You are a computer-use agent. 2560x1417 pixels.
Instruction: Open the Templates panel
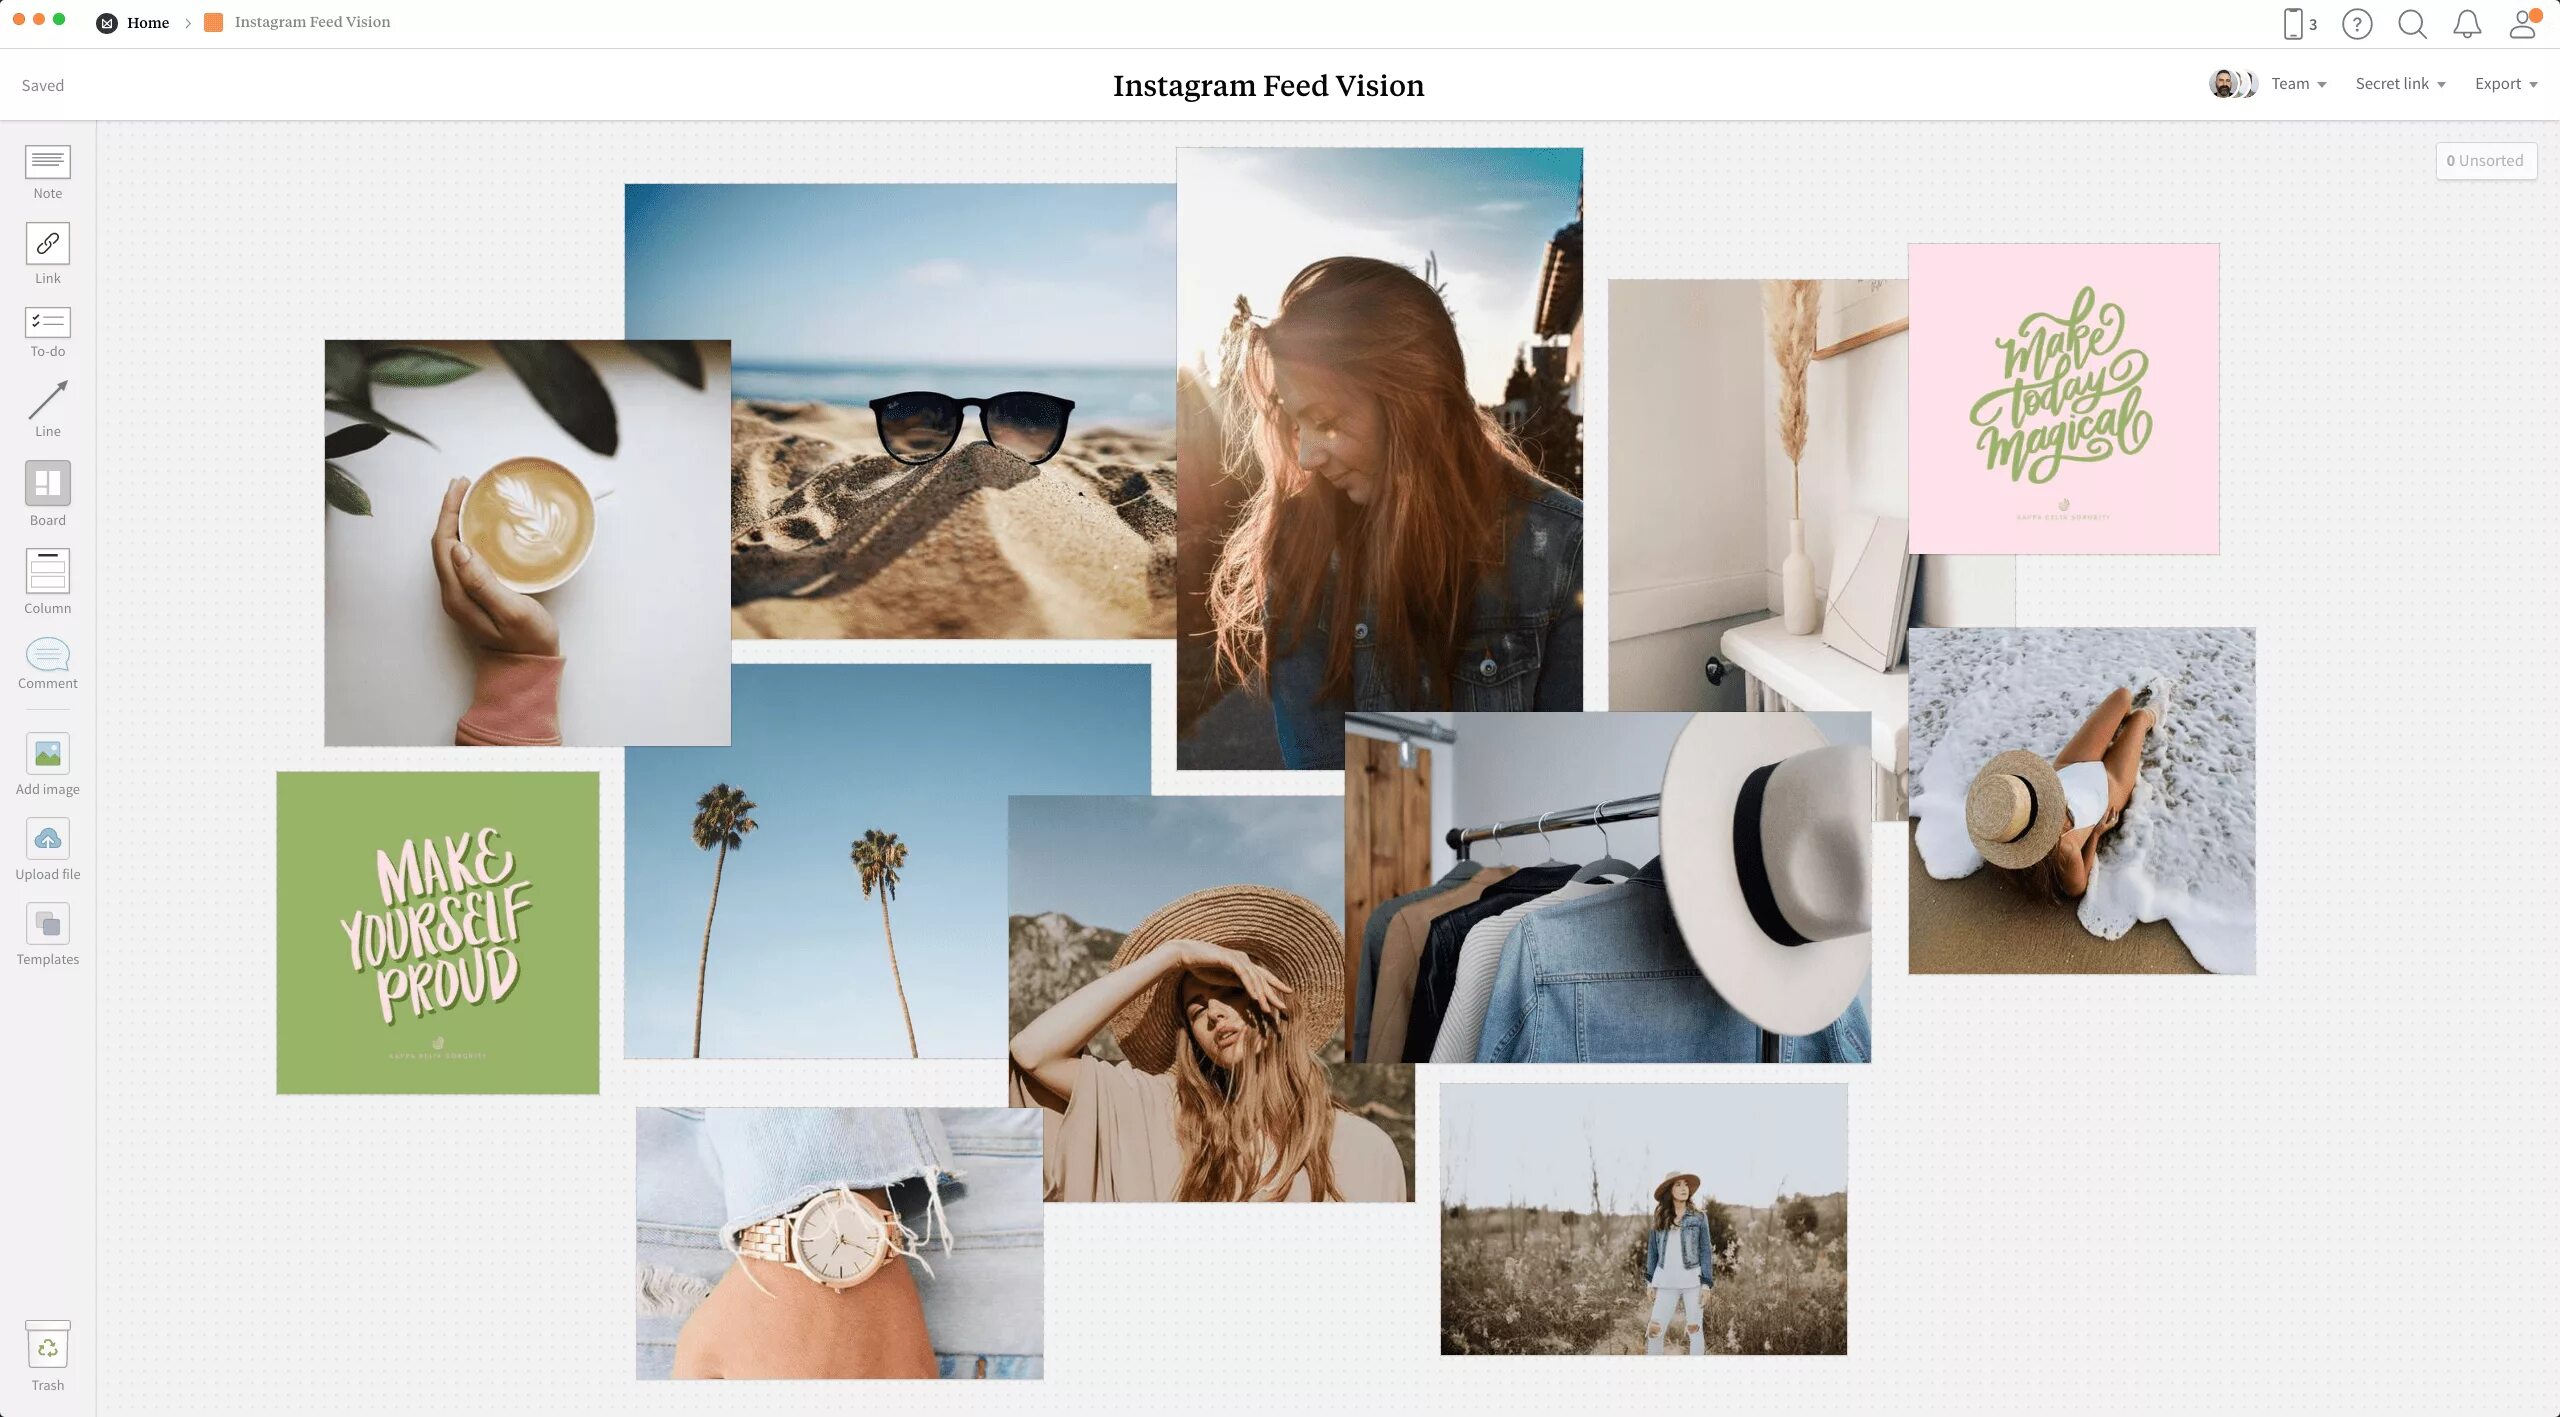(x=47, y=924)
